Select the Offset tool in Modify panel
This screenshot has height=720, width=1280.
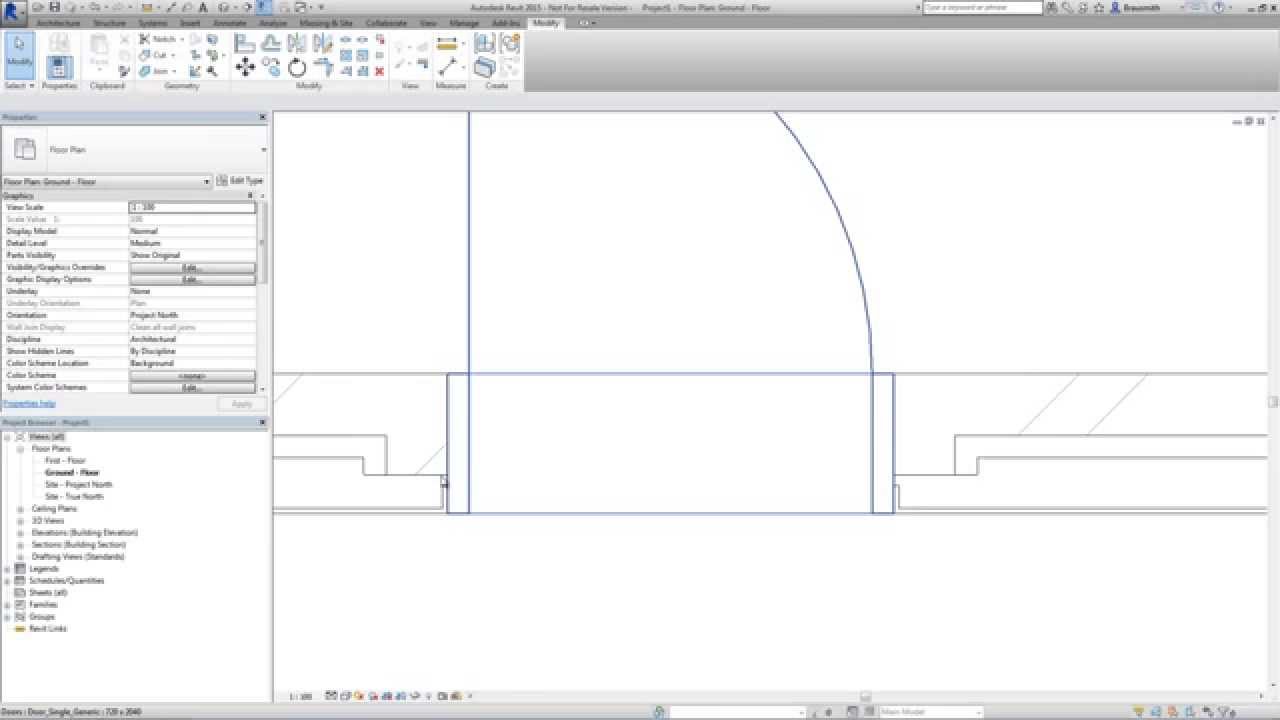[x=271, y=43]
